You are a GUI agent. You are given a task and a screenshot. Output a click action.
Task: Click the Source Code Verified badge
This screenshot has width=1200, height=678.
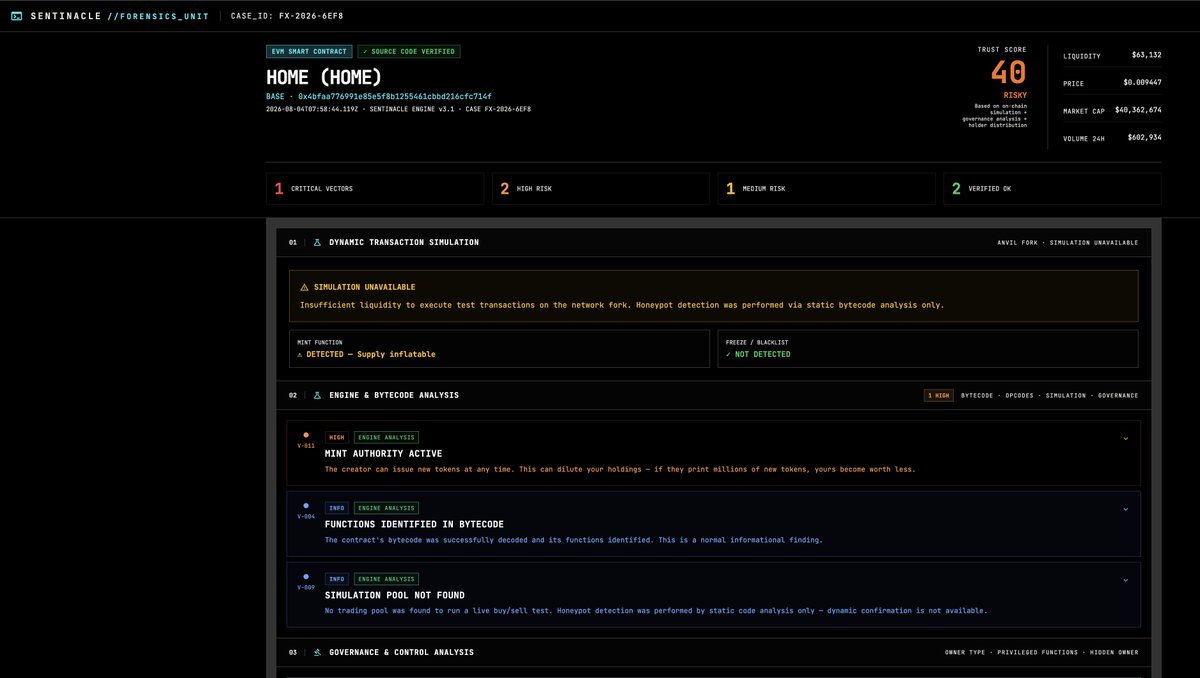[409, 51]
